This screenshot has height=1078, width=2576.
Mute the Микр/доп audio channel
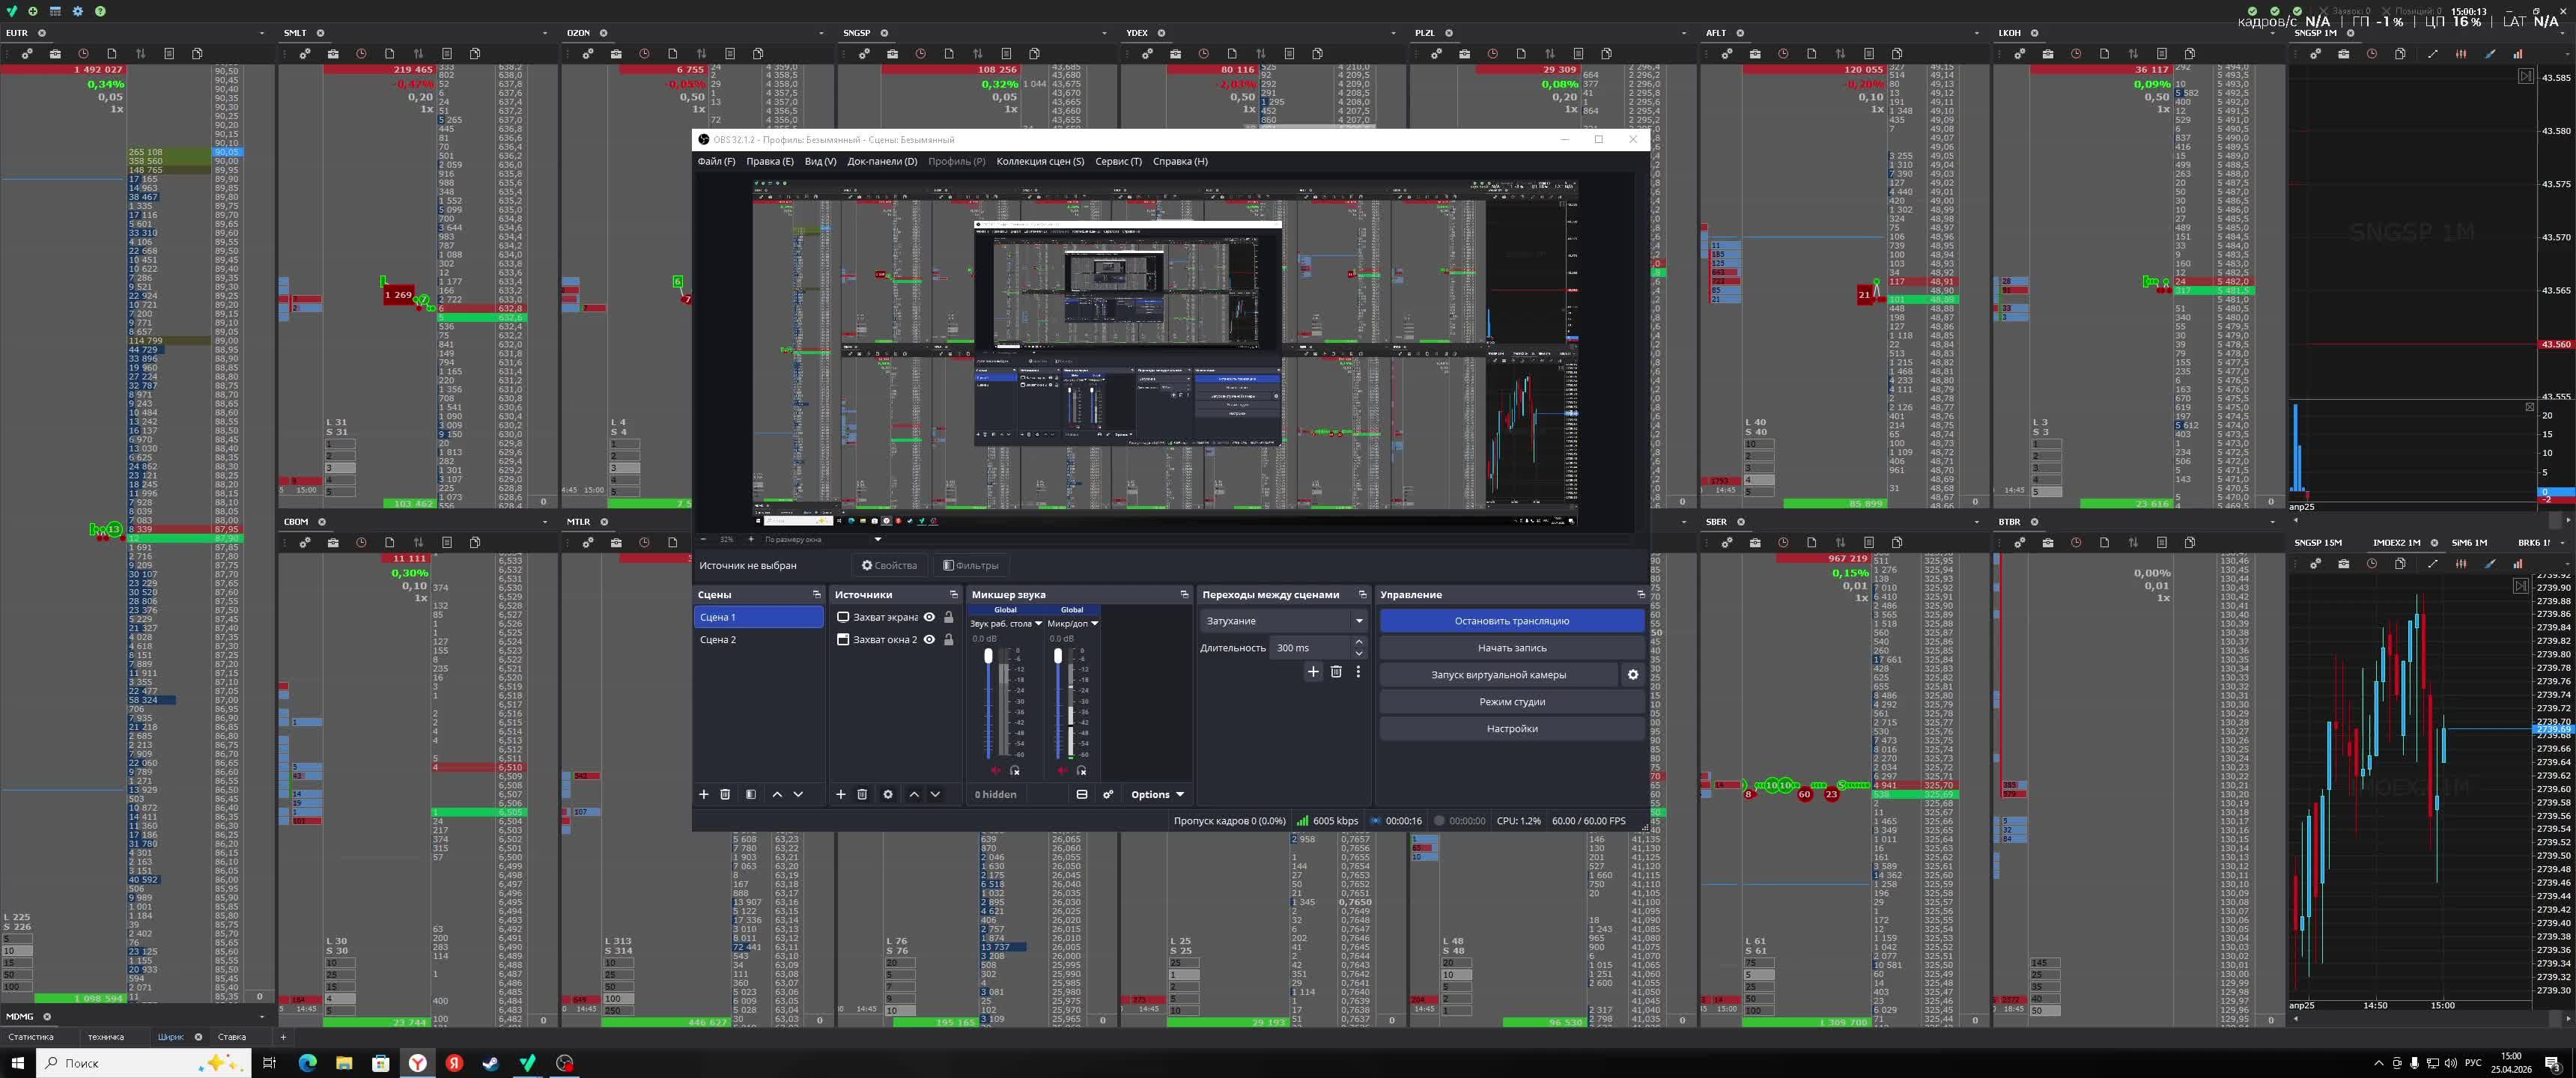click(x=1062, y=771)
